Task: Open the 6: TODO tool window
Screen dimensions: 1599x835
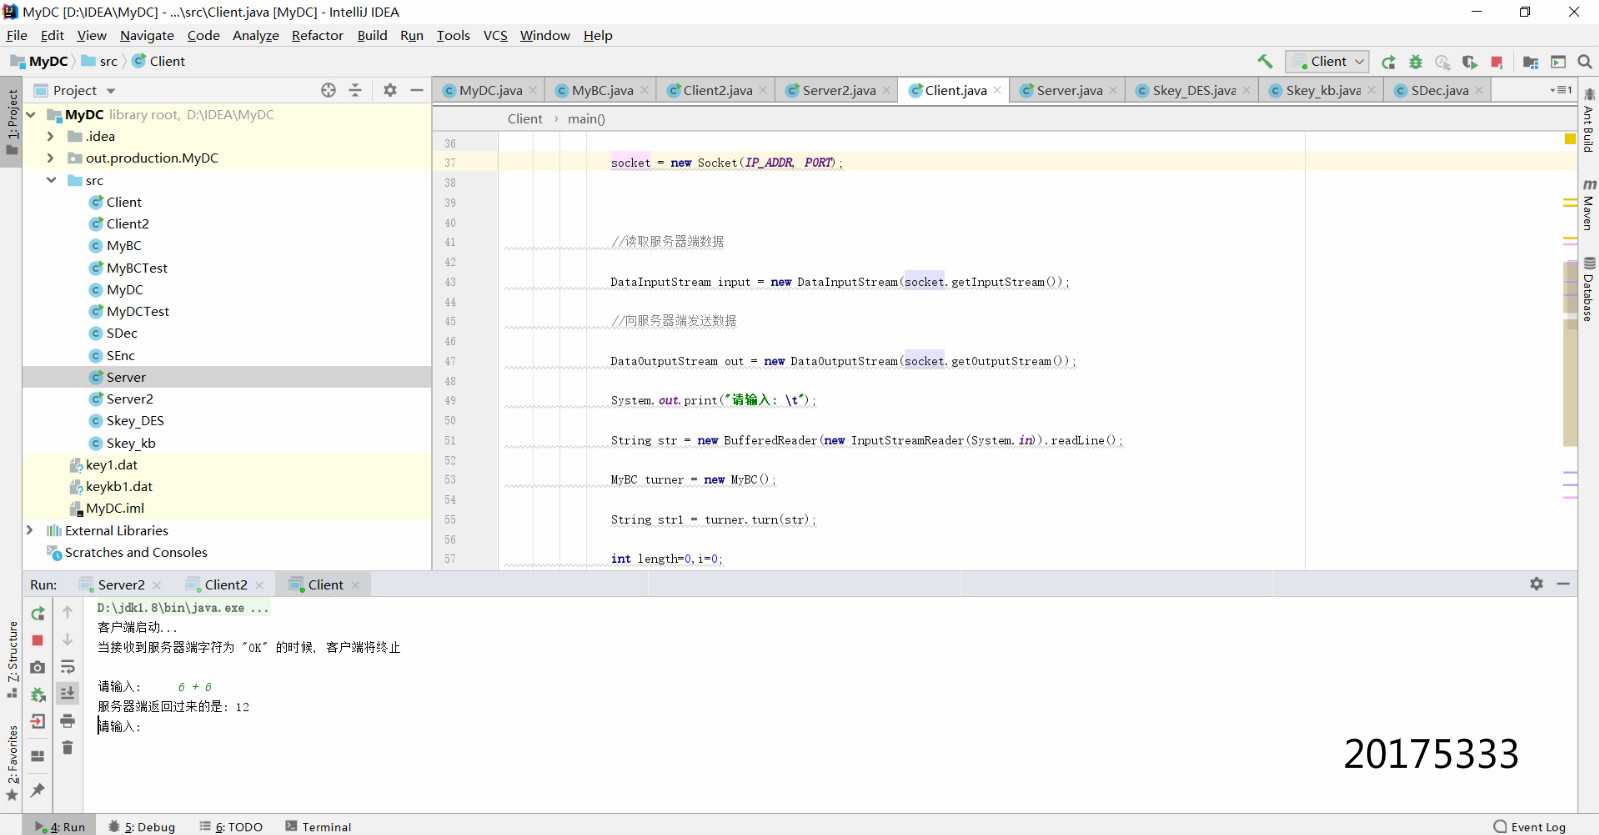Action: pyautogui.click(x=231, y=827)
